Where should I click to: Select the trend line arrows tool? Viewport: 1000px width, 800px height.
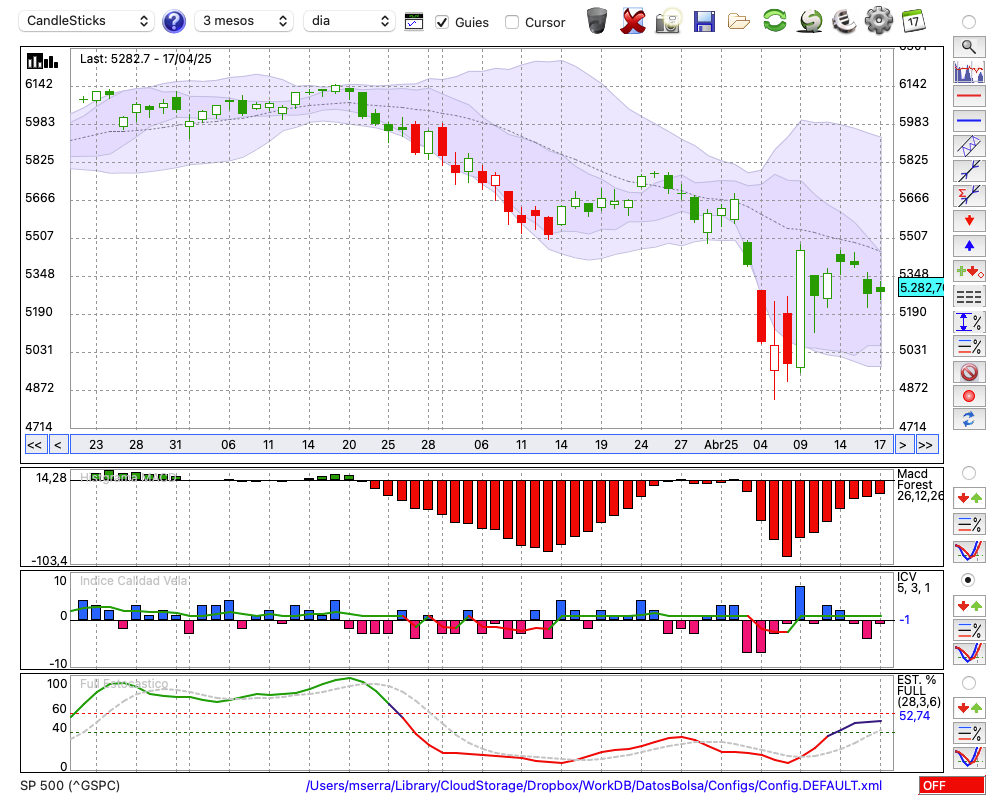click(x=969, y=170)
